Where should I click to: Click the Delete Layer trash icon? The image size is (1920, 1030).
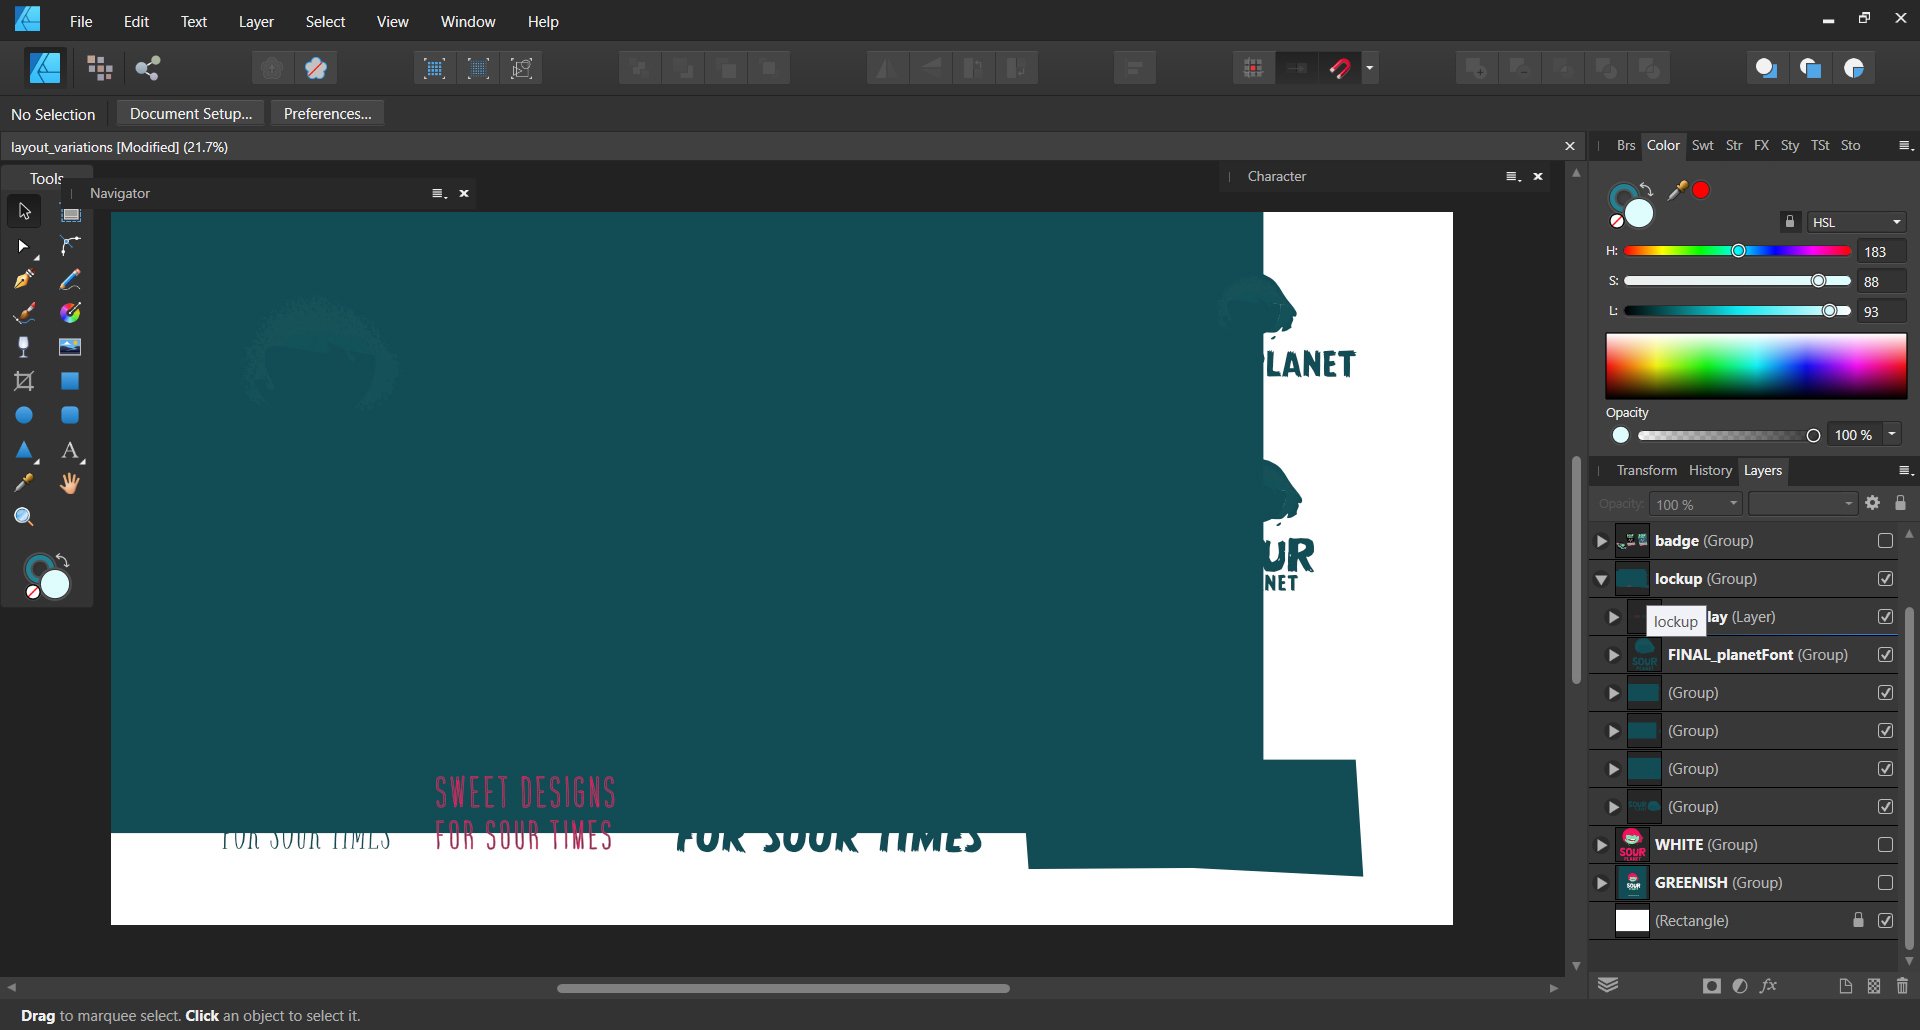1902,986
